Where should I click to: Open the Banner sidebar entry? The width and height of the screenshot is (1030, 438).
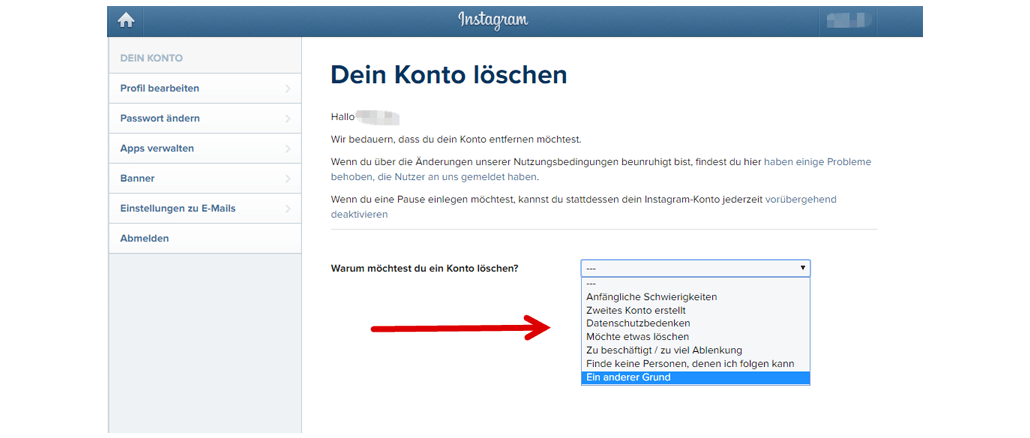[204, 179]
